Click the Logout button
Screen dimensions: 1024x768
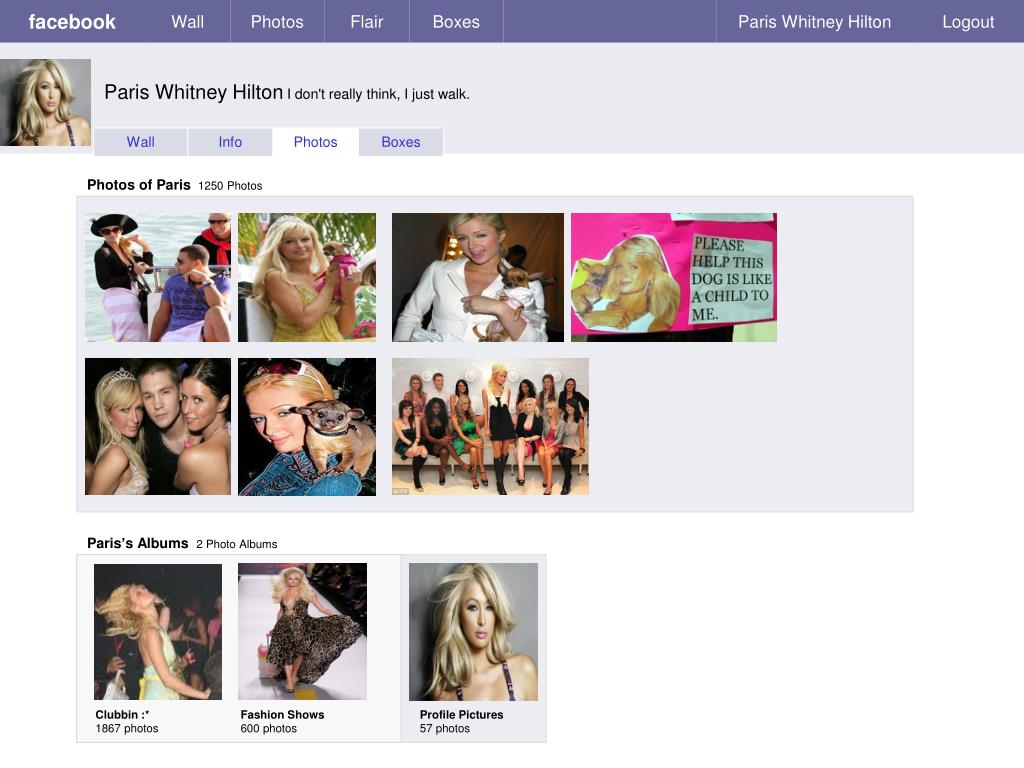click(x=968, y=22)
